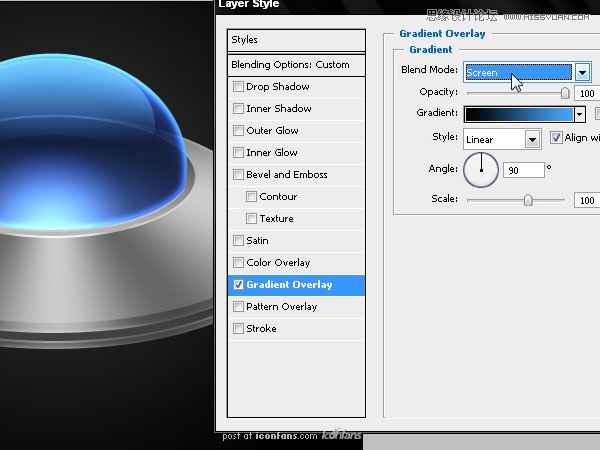Enable Bevel and Emboss checkbox
Image resolution: width=600 pixels, height=450 pixels.
[x=238, y=174]
